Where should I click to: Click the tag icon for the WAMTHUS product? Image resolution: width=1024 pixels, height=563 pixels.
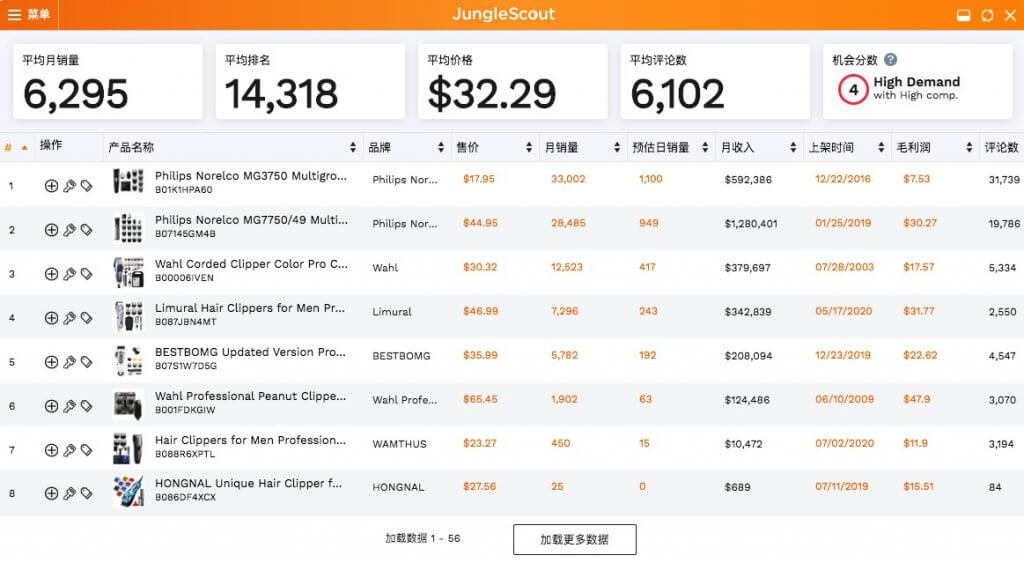click(x=86, y=450)
